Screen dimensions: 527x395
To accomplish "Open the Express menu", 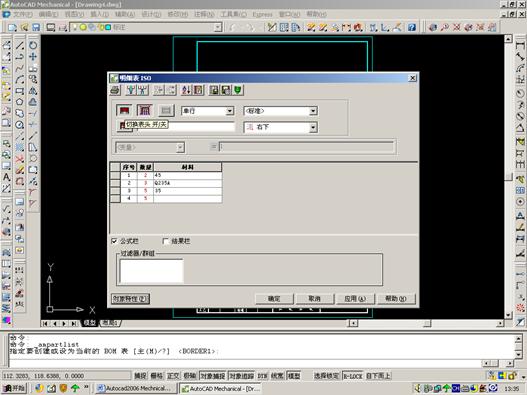I will [x=262, y=14].
